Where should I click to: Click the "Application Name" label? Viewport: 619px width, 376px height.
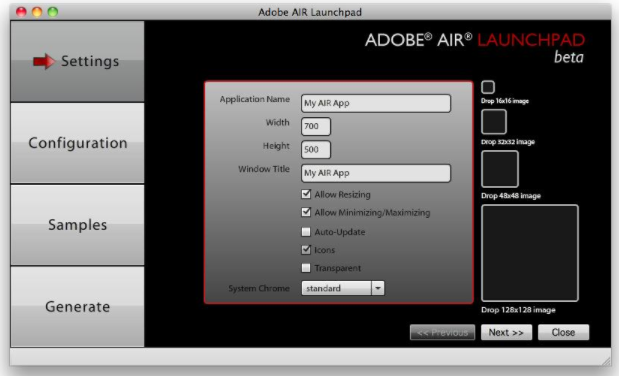point(255,100)
